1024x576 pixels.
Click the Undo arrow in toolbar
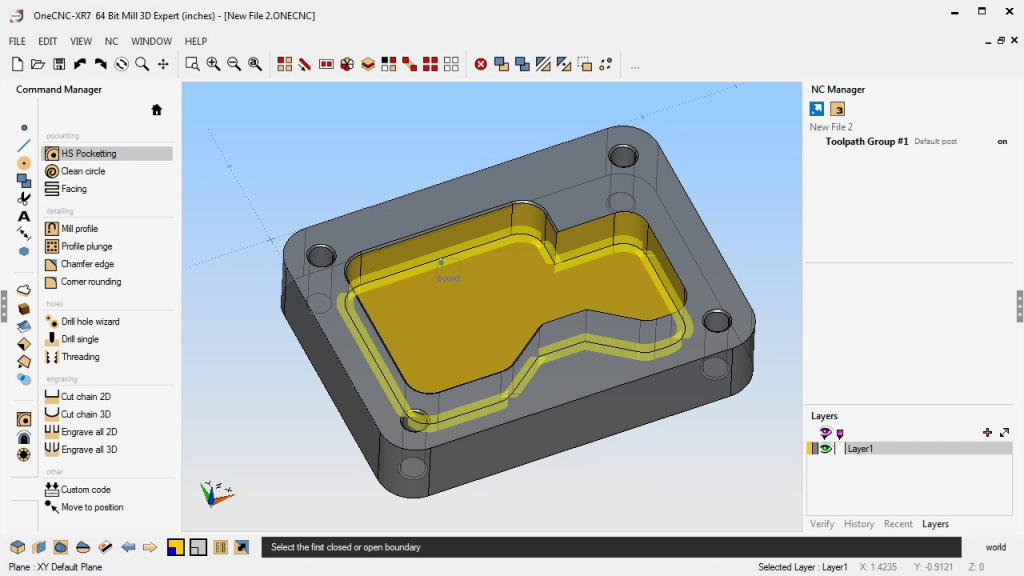(80, 64)
